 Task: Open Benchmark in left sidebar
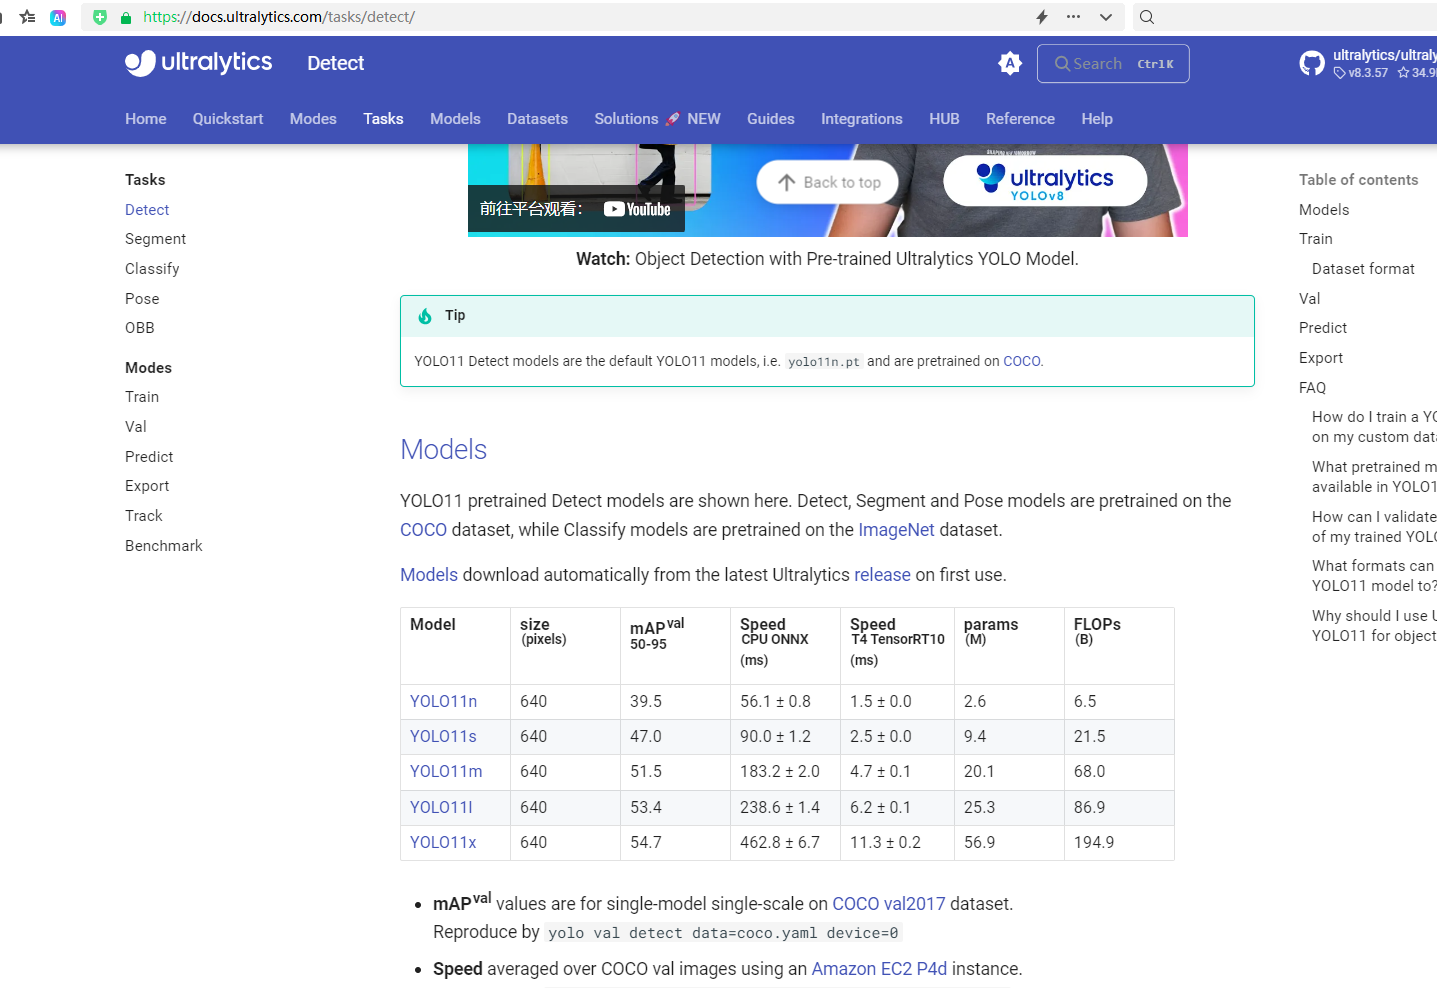pos(164,546)
